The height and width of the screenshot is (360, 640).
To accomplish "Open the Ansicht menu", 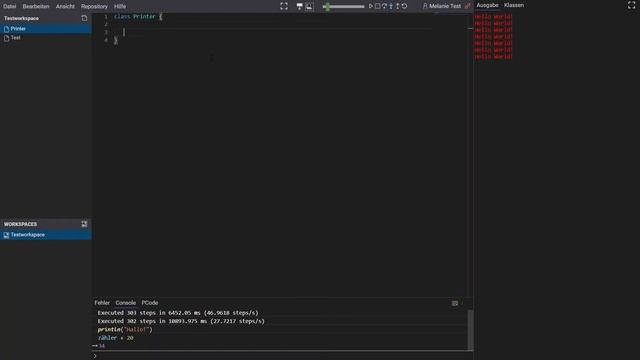I will (65, 7).
